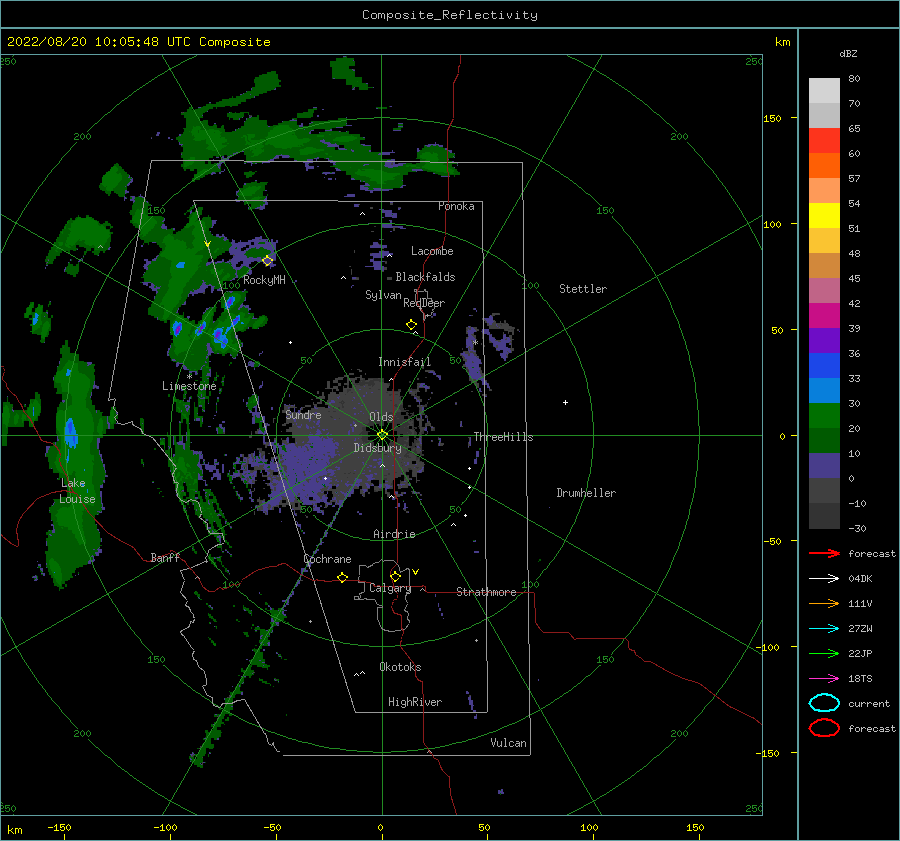Click the white 04DK arrow symbol
900x841 pixels.
coord(824,579)
